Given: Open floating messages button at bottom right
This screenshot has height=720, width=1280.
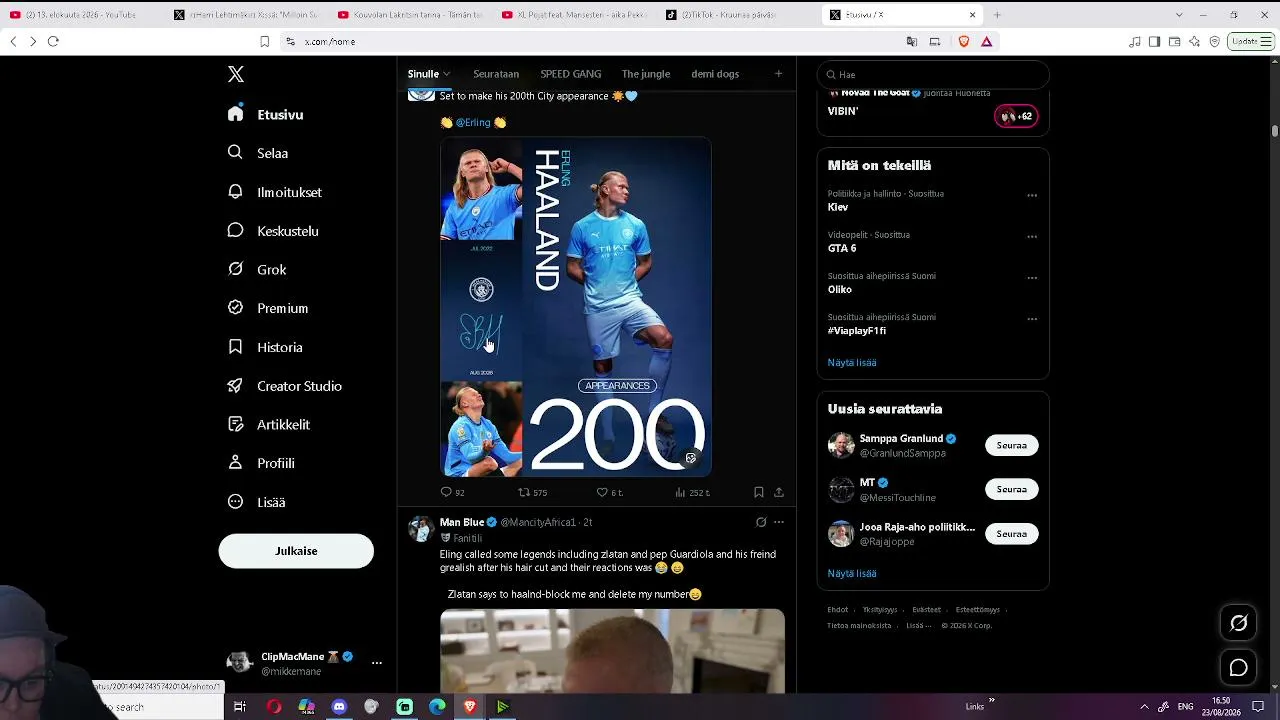Looking at the screenshot, I should 1239,668.
